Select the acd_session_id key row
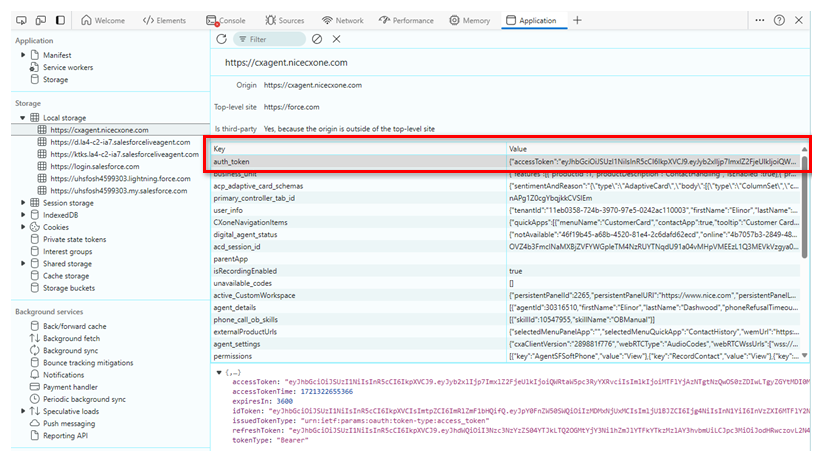The image size is (824, 463). pyautogui.click(x=506, y=246)
